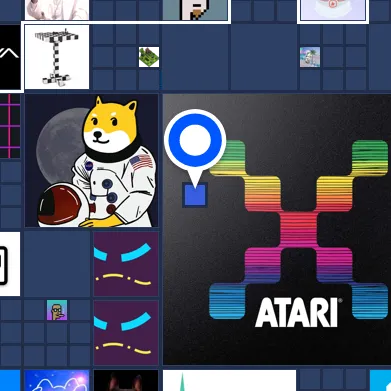Select the blue cloud artwork tile at bottom

tap(57, 380)
